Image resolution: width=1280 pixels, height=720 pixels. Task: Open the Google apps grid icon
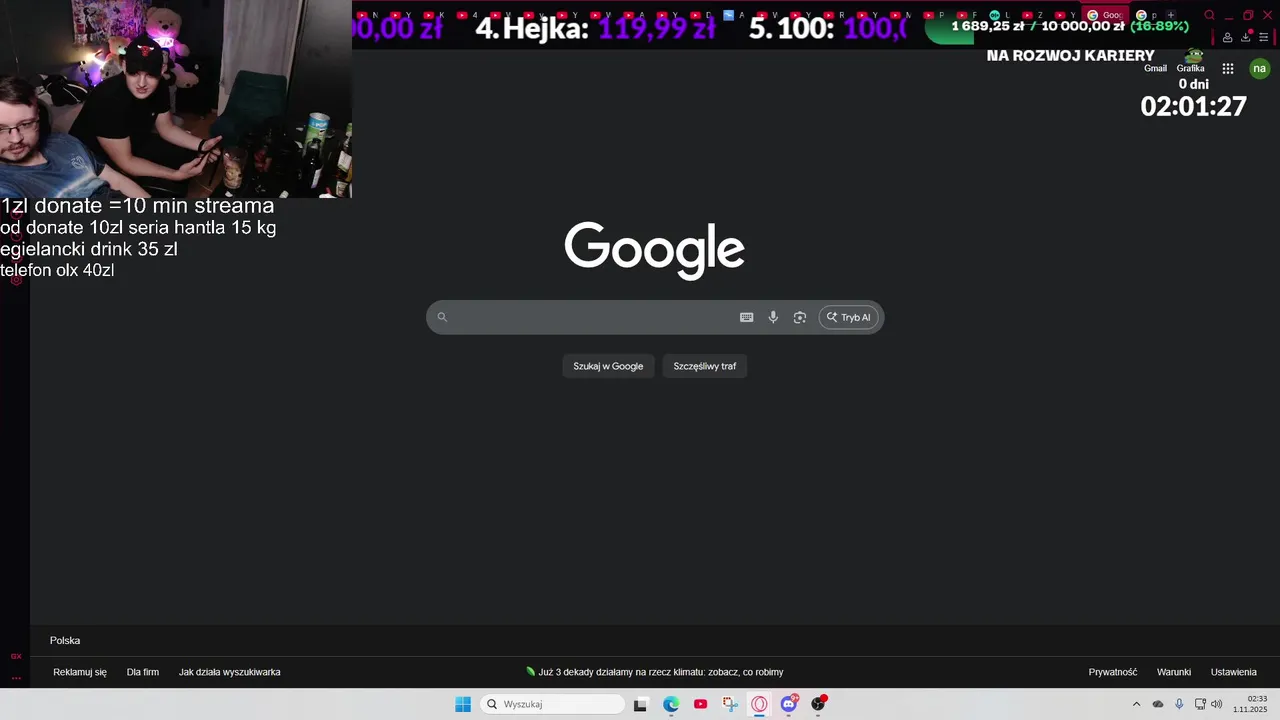coord(1228,68)
